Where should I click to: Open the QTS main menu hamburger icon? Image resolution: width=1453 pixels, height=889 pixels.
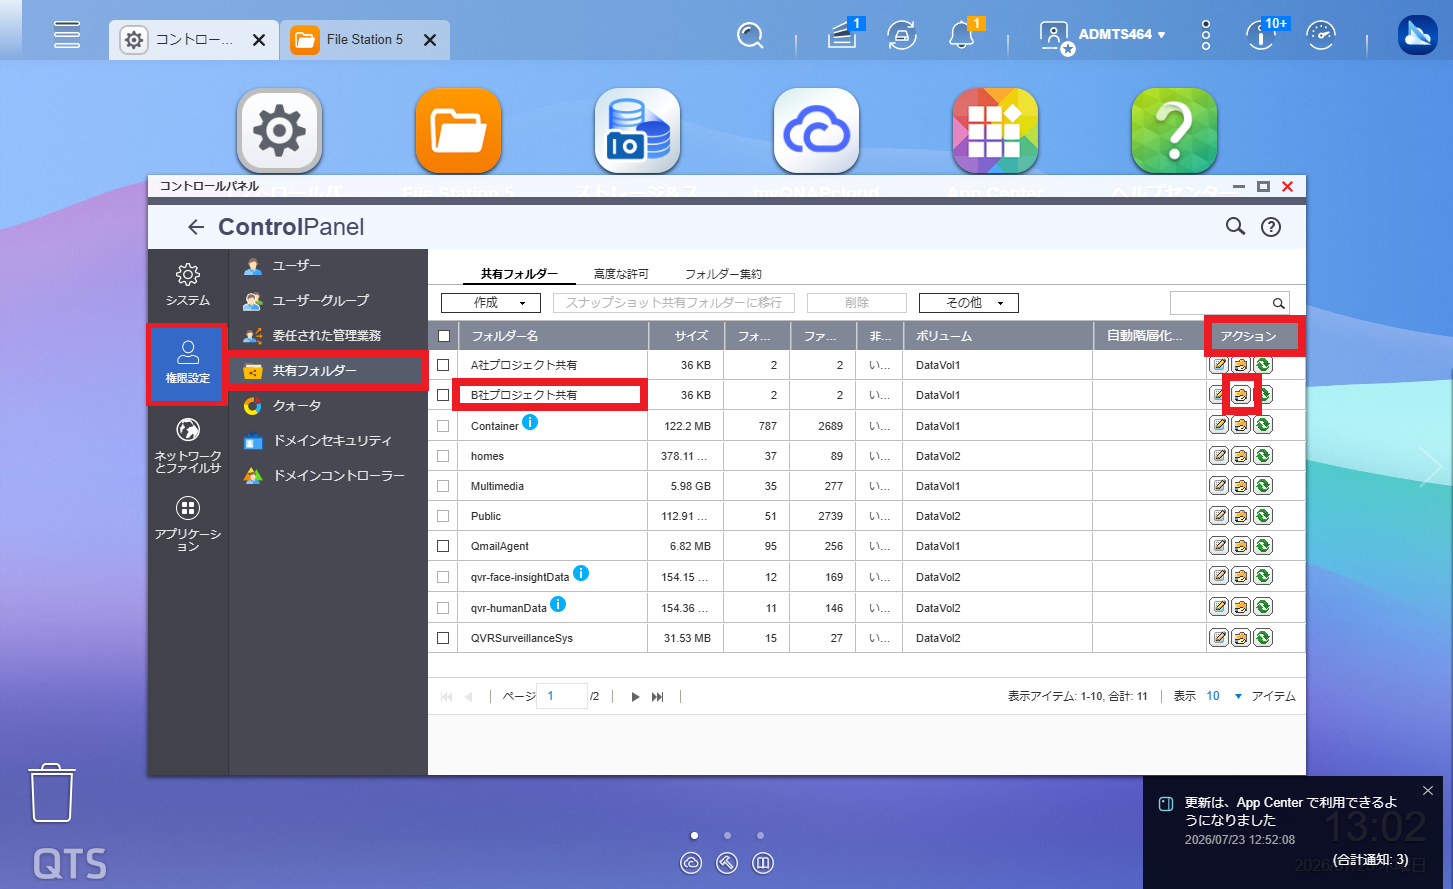click(x=67, y=35)
